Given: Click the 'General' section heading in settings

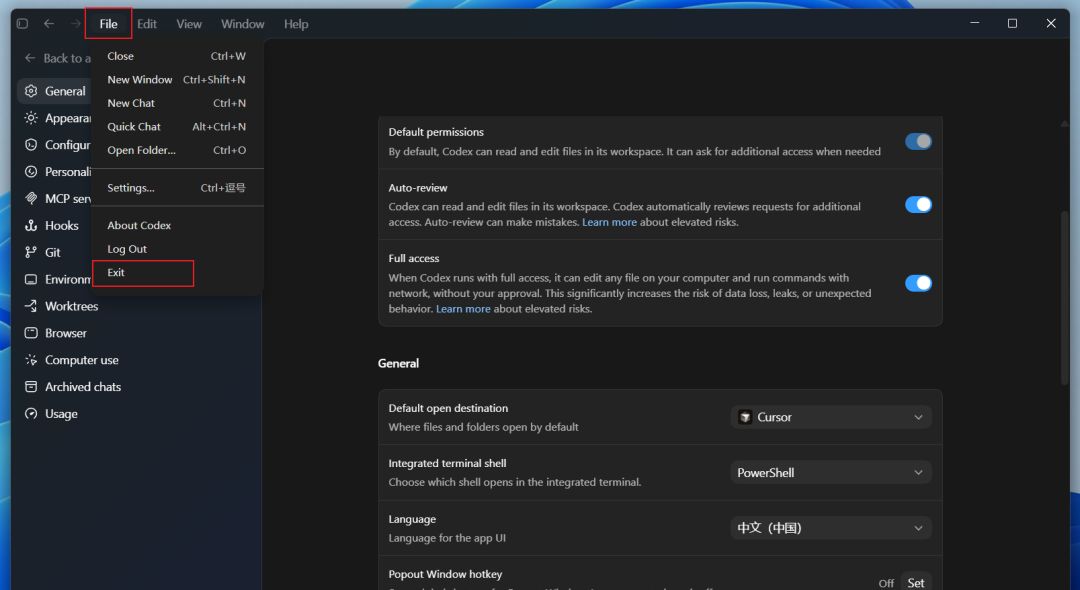Looking at the screenshot, I should [398, 363].
